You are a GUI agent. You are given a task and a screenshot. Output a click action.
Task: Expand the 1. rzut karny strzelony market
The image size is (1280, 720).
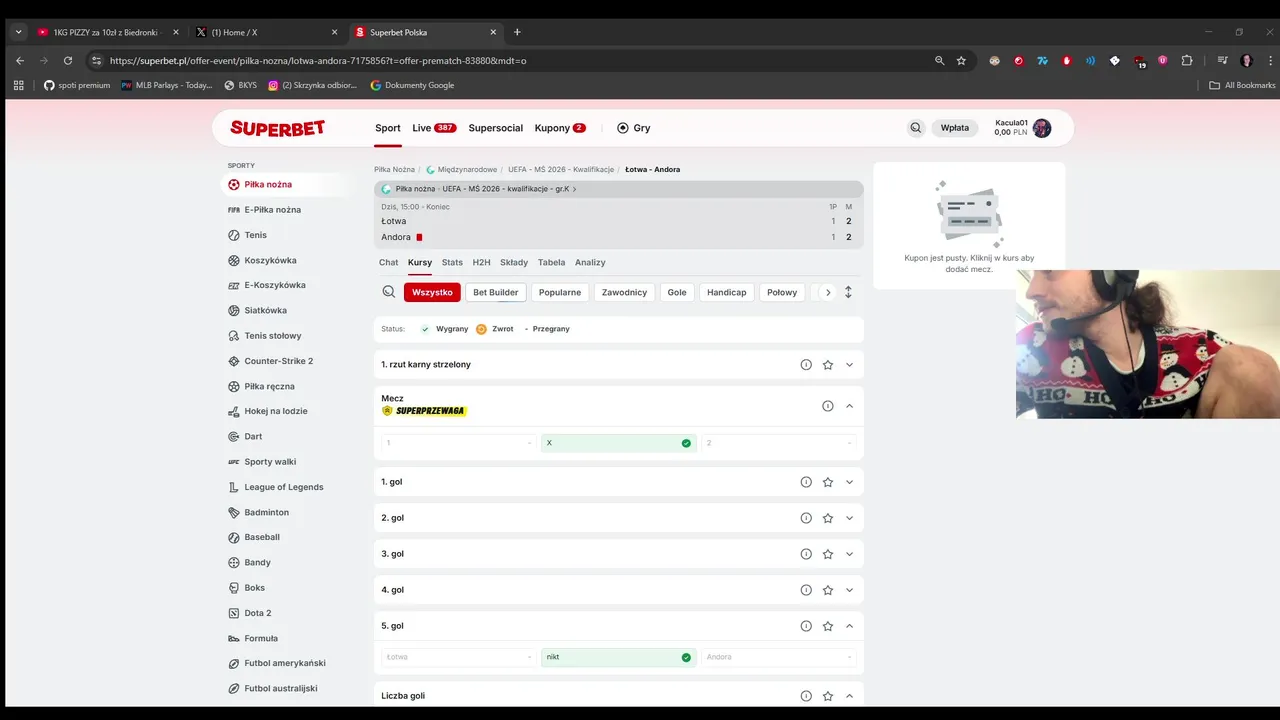tap(850, 365)
